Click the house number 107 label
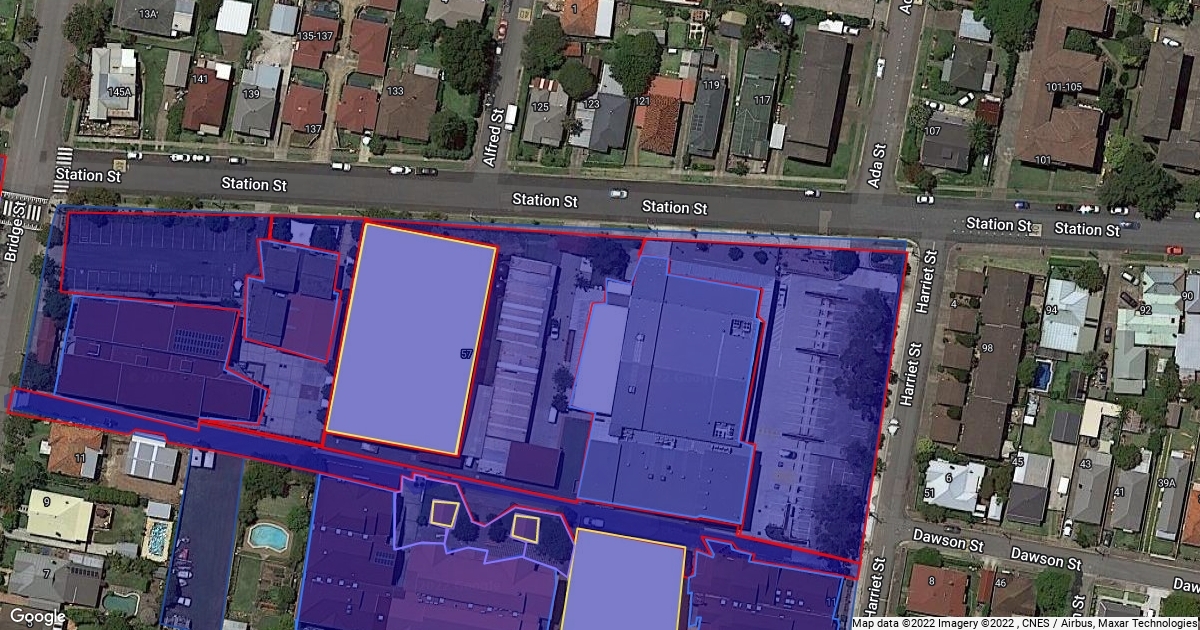Screen dimensions: 1200x630 (933, 131)
